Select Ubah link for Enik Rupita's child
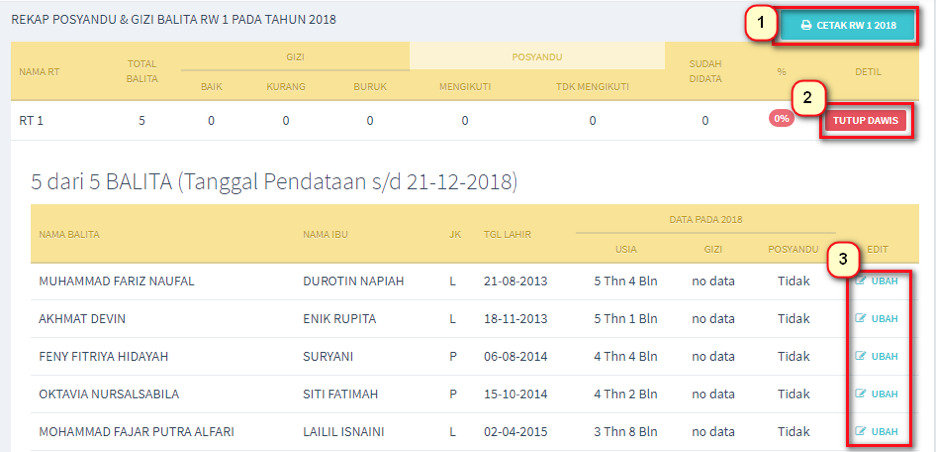 coord(884,319)
